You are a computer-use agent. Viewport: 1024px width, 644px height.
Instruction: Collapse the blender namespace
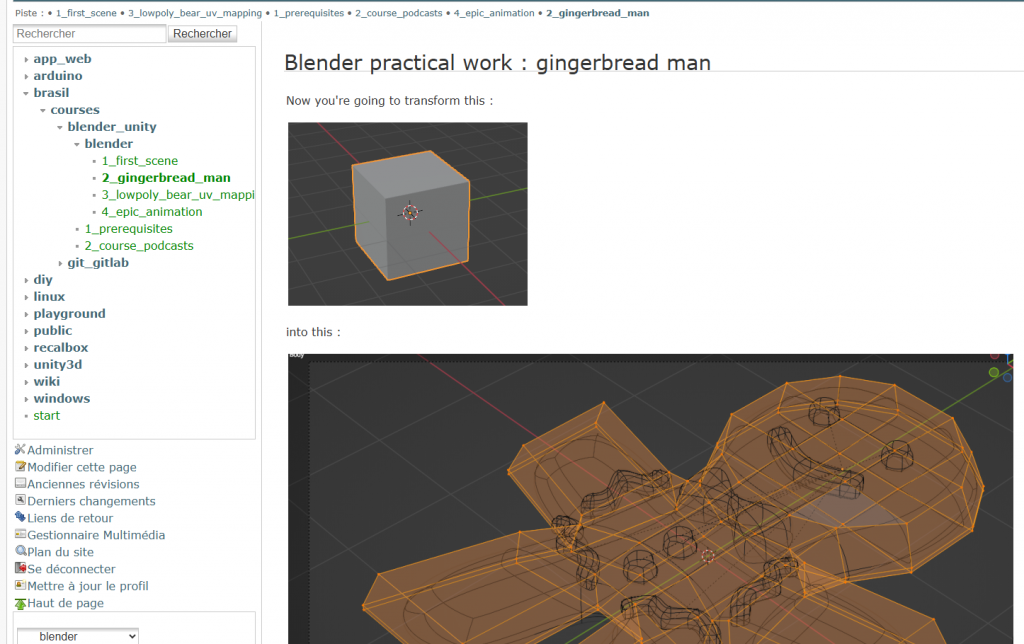(x=77, y=144)
